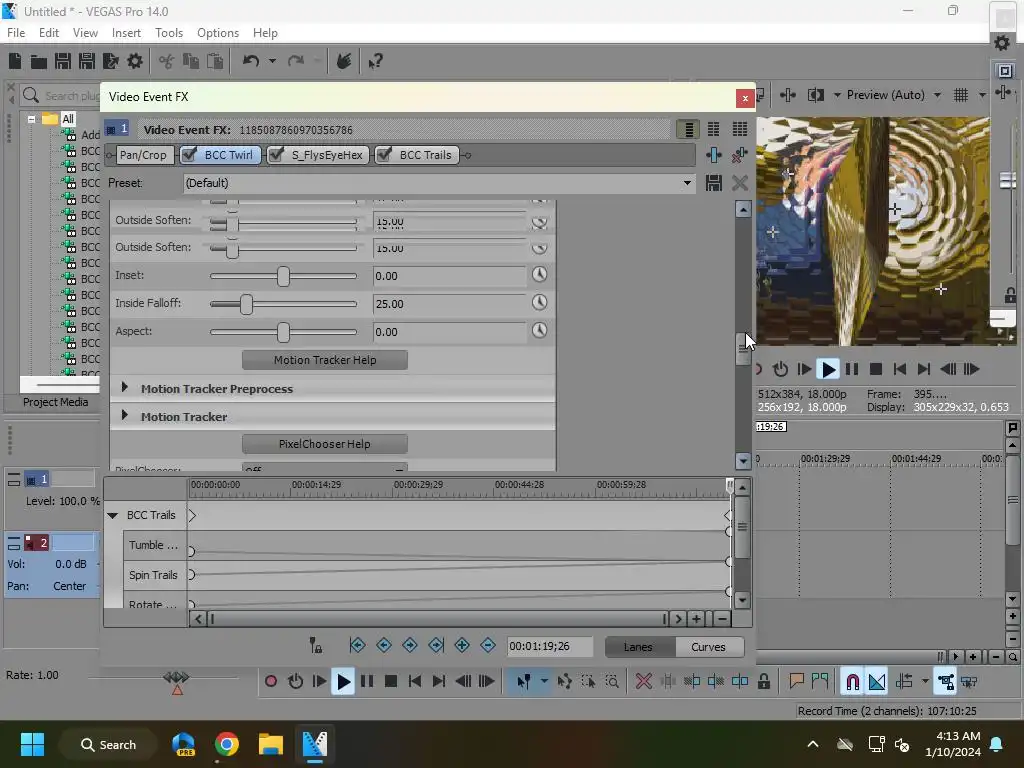Click Remove Selected Plug-In icon
Viewport: 1024px width, 768px height.
(x=739, y=155)
